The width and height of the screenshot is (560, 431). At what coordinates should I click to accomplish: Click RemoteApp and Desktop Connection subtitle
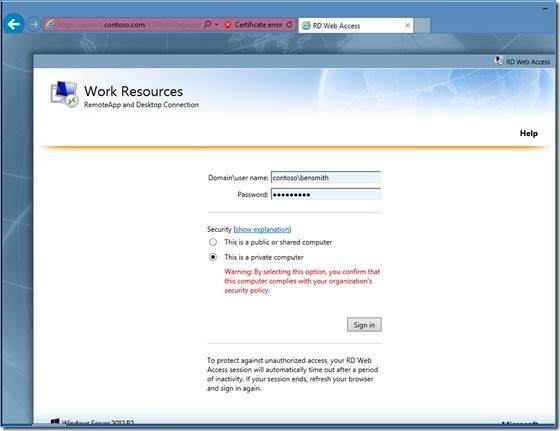tap(141, 105)
